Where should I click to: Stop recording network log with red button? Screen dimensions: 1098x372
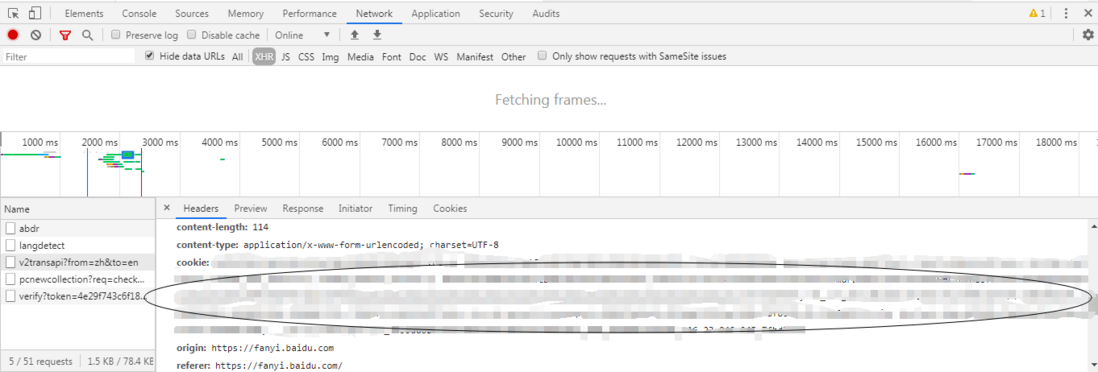tap(13, 35)
